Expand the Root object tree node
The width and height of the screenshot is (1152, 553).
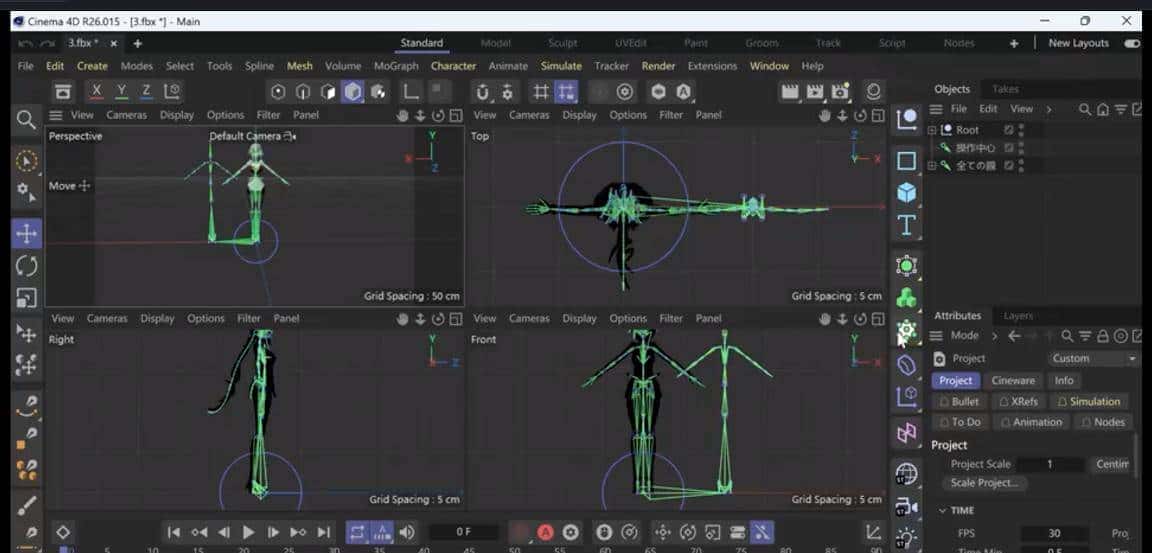pos(932,130)
